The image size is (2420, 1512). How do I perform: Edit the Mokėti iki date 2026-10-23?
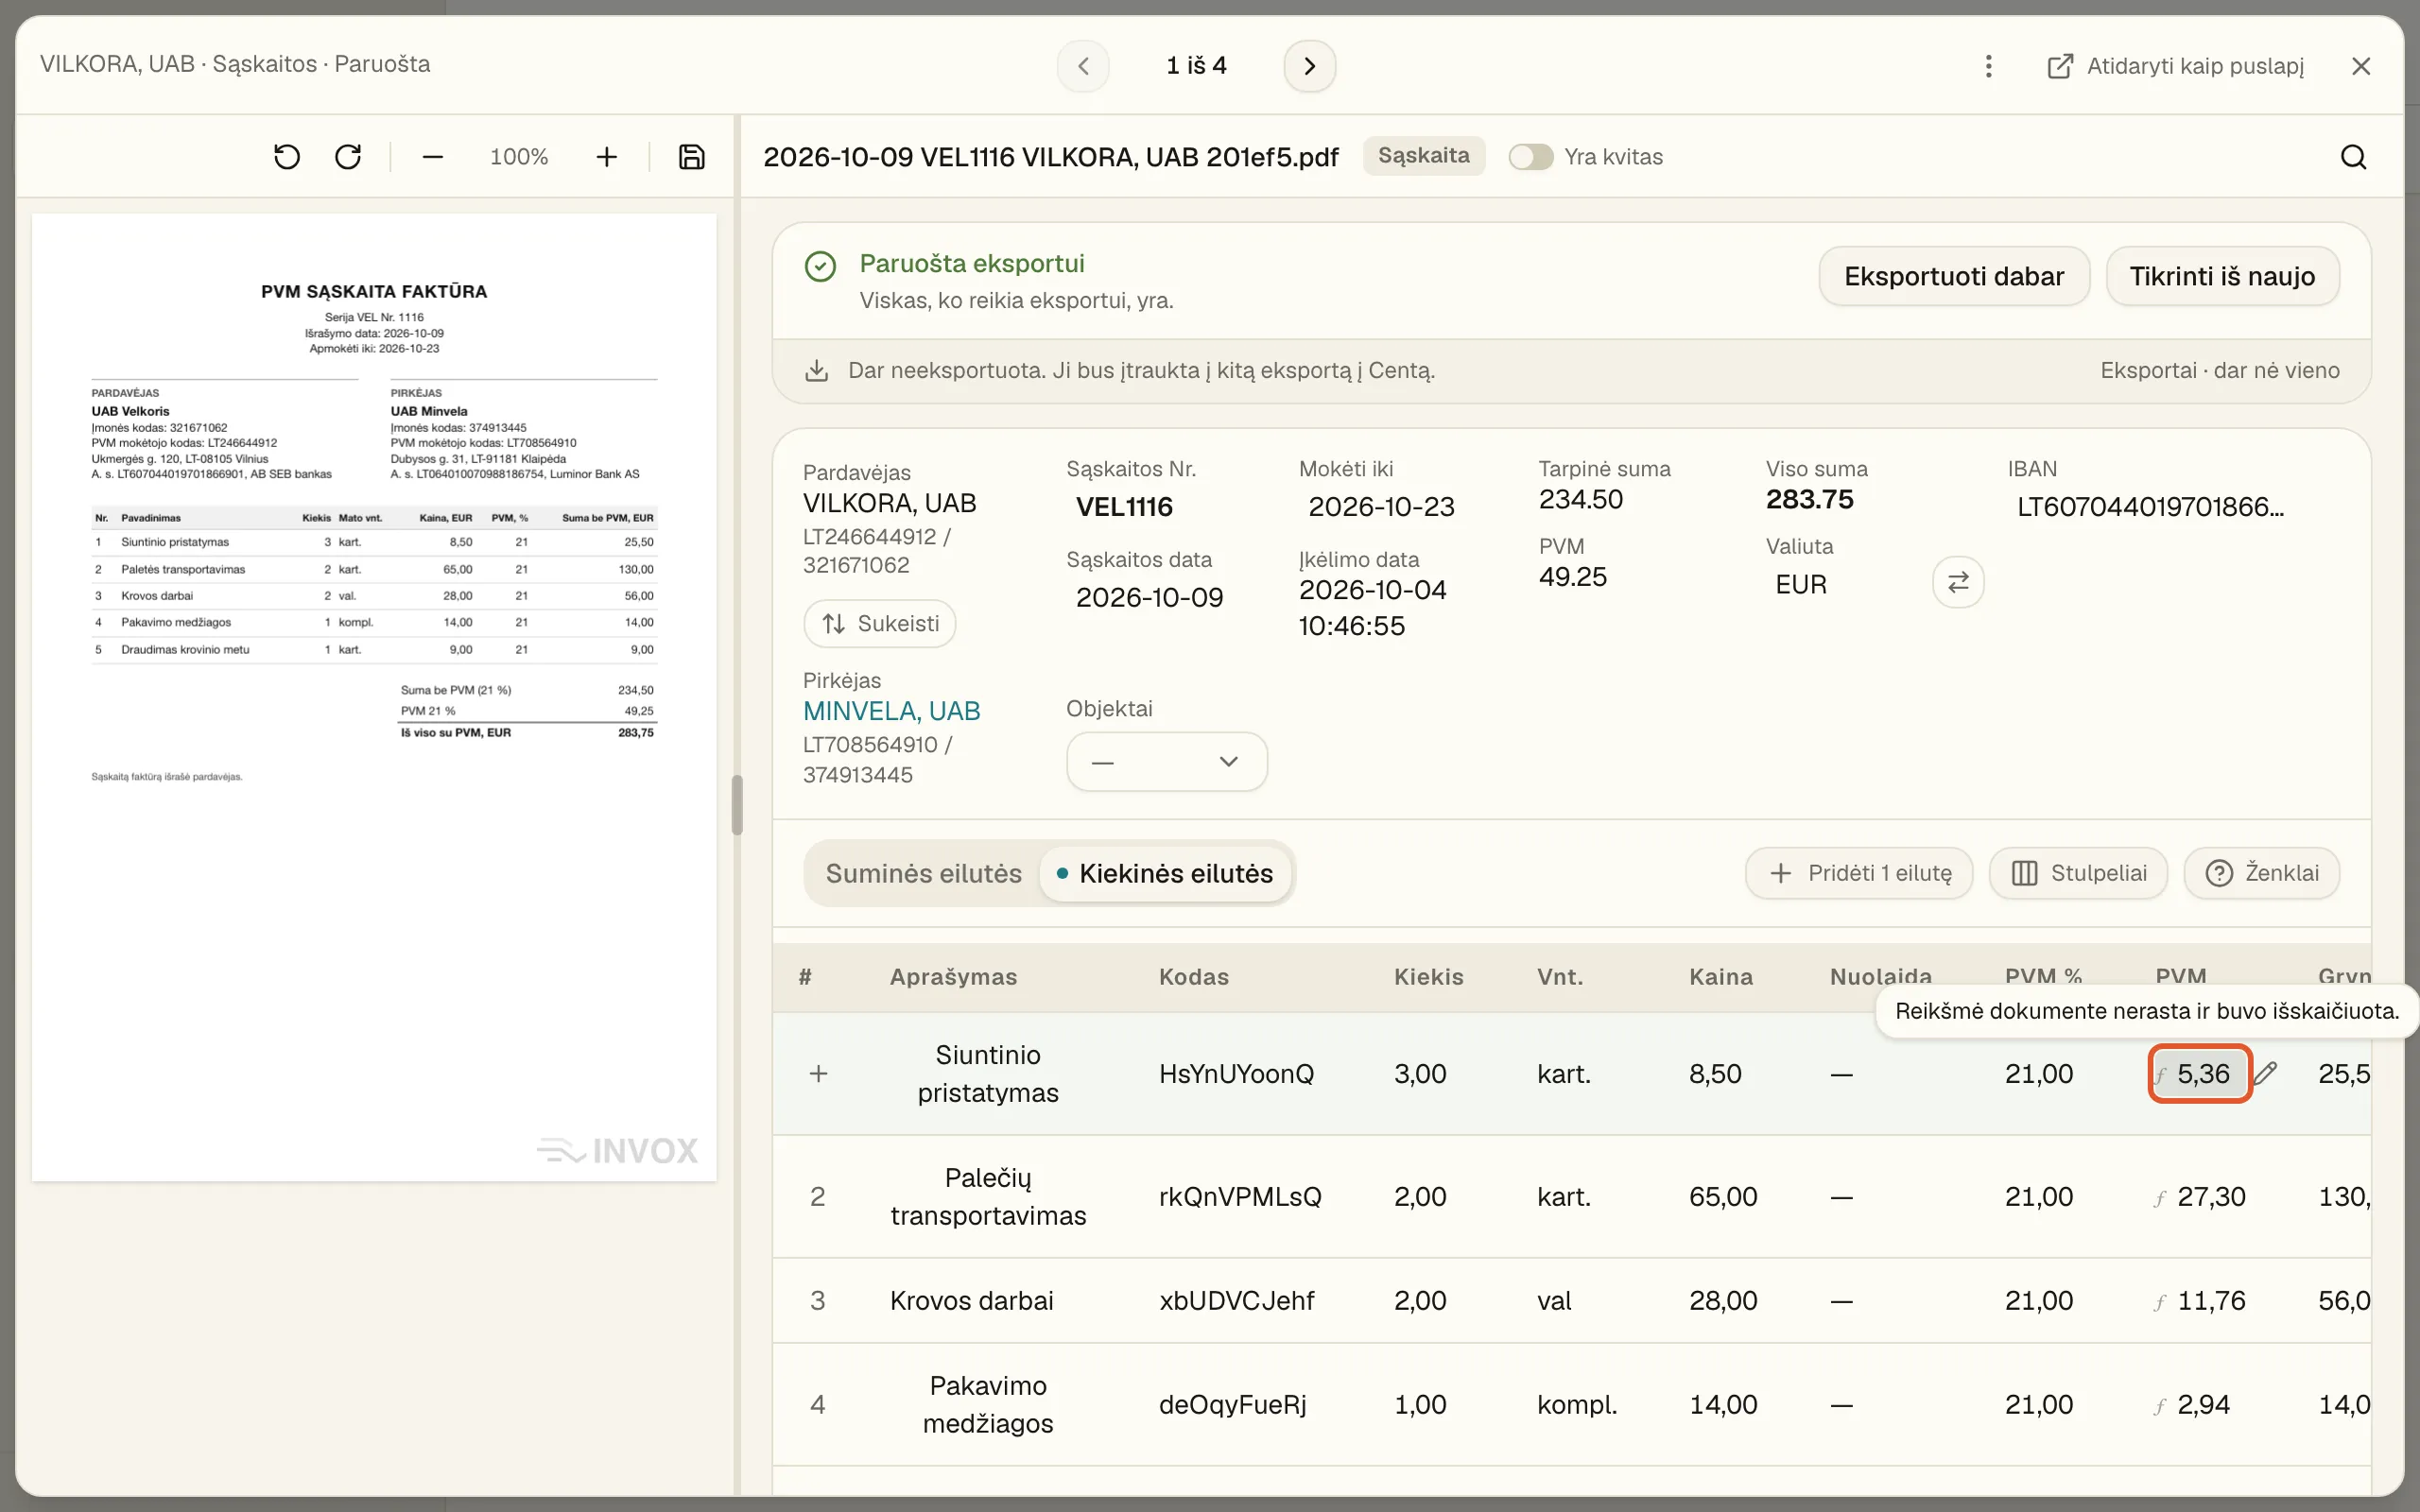coord(1381,507)
